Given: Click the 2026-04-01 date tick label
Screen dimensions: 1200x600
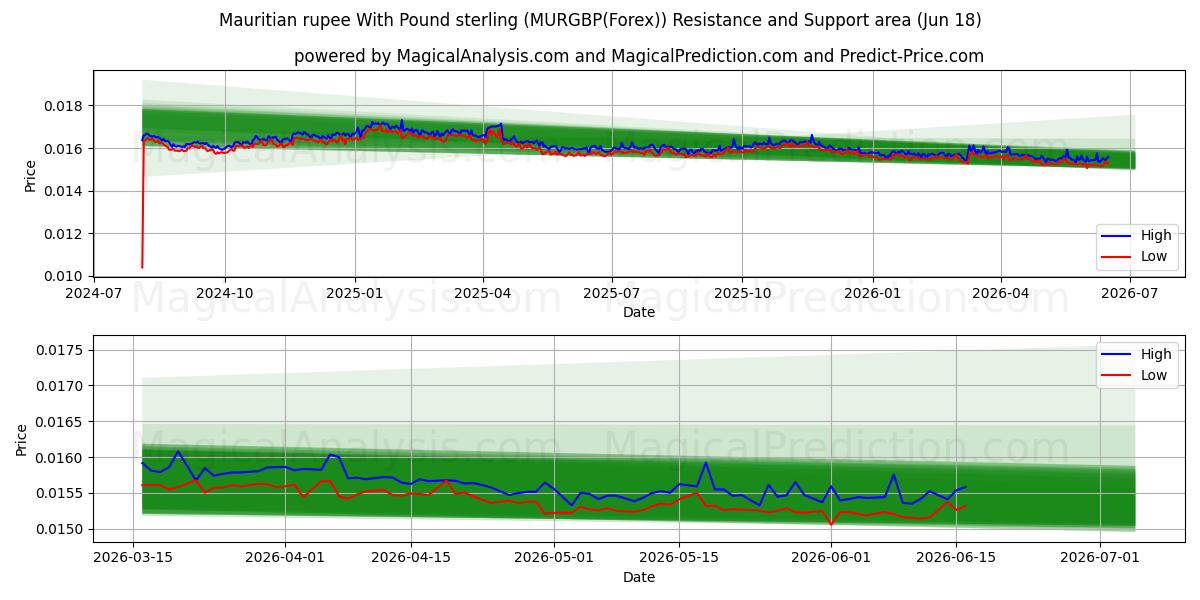Looking at the screenshot, I should point(286,559).
